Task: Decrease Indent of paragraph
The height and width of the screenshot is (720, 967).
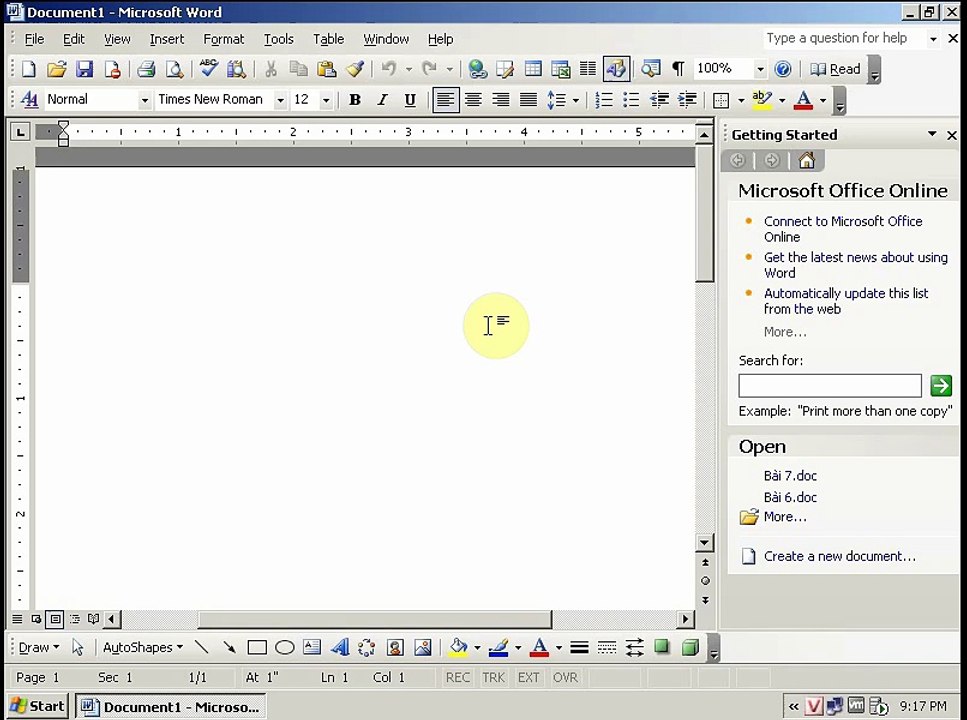Action: tap(659, 100)
